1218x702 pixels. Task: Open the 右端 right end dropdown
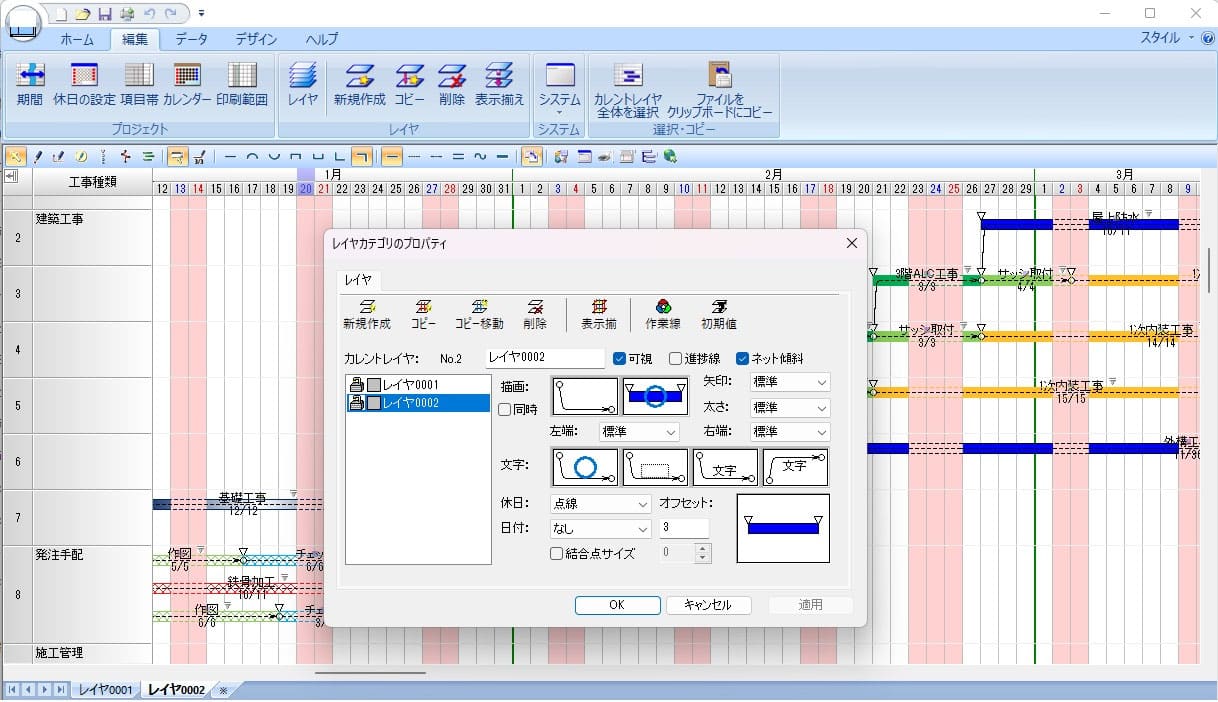(789, 432)
